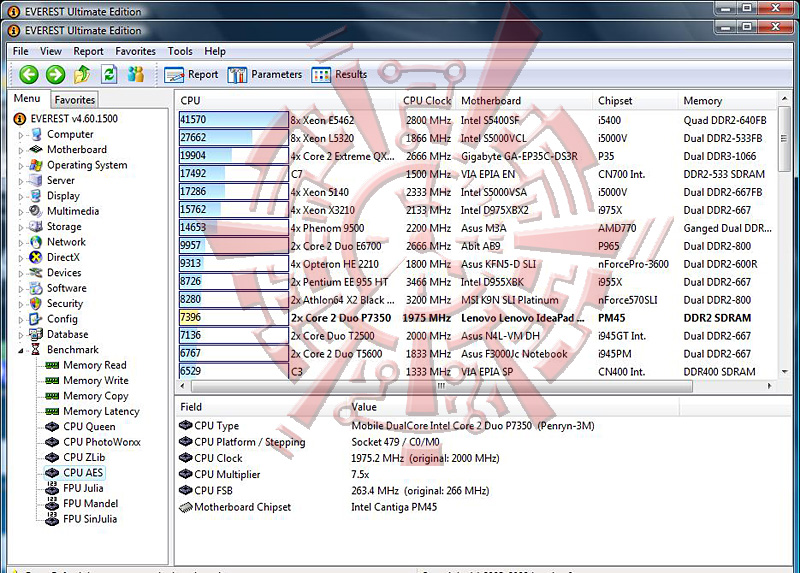This screenshot has width=800, height=573.
Task: Expand the Storage tree node
Action: tap(21, 228)
